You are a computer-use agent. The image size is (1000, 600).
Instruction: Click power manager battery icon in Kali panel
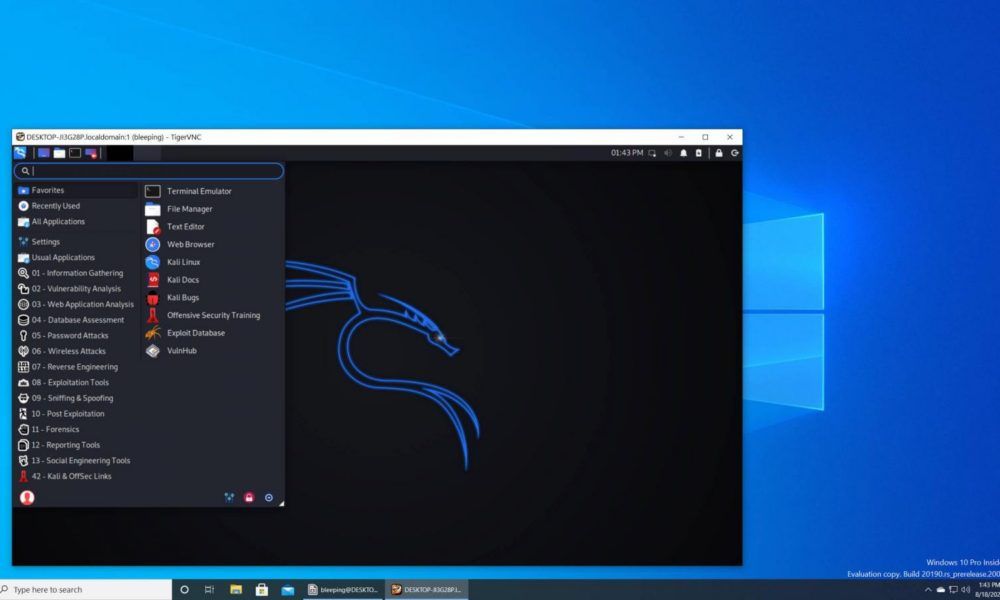[699, 153]
